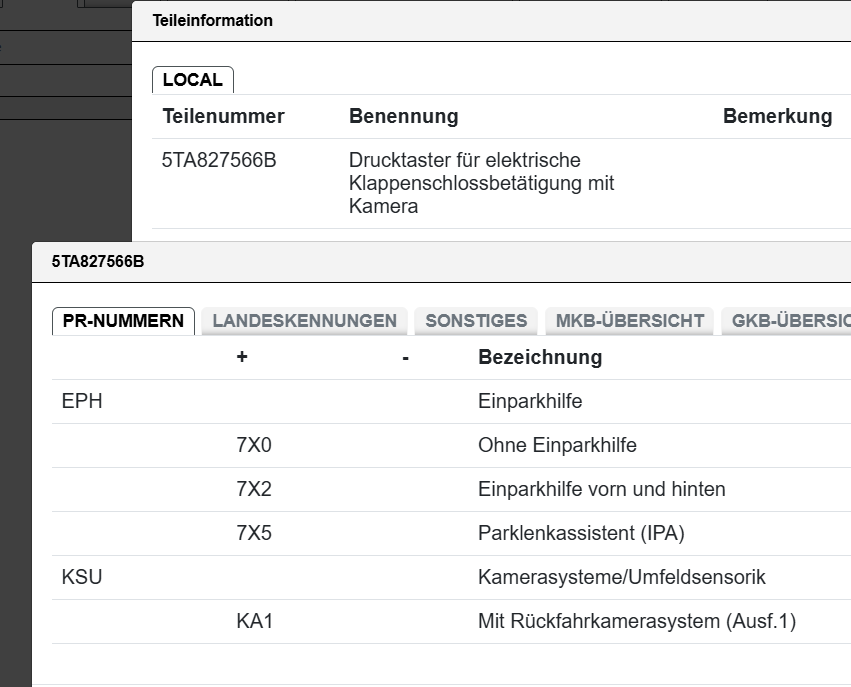This screenshot has width=851, height=687.
Task: Open the LOCAL tab
Action: (x=193, y=80)
